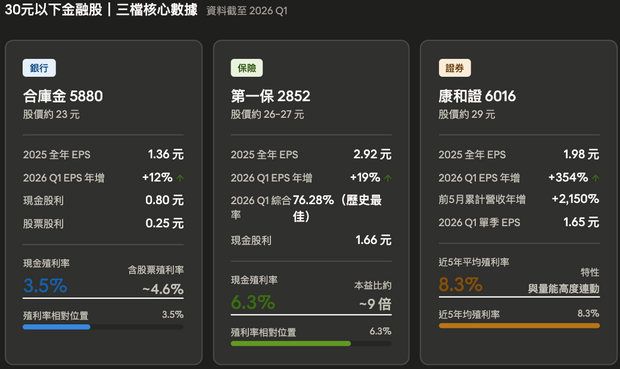Click the 保險 category tag
Viewport: 620px width, 369px height.
247,68
